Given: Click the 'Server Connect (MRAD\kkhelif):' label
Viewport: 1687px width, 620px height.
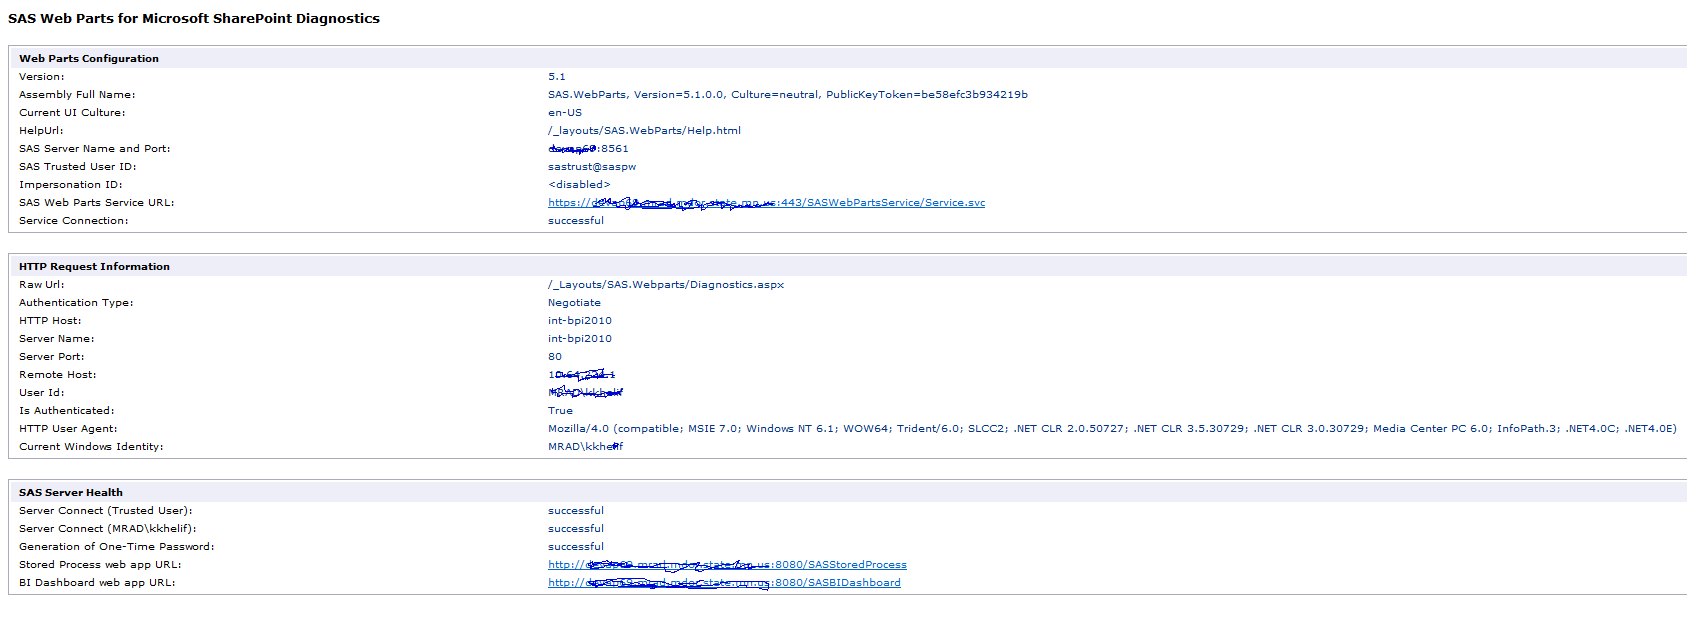Looking at the screenshot, I should 107,529.
